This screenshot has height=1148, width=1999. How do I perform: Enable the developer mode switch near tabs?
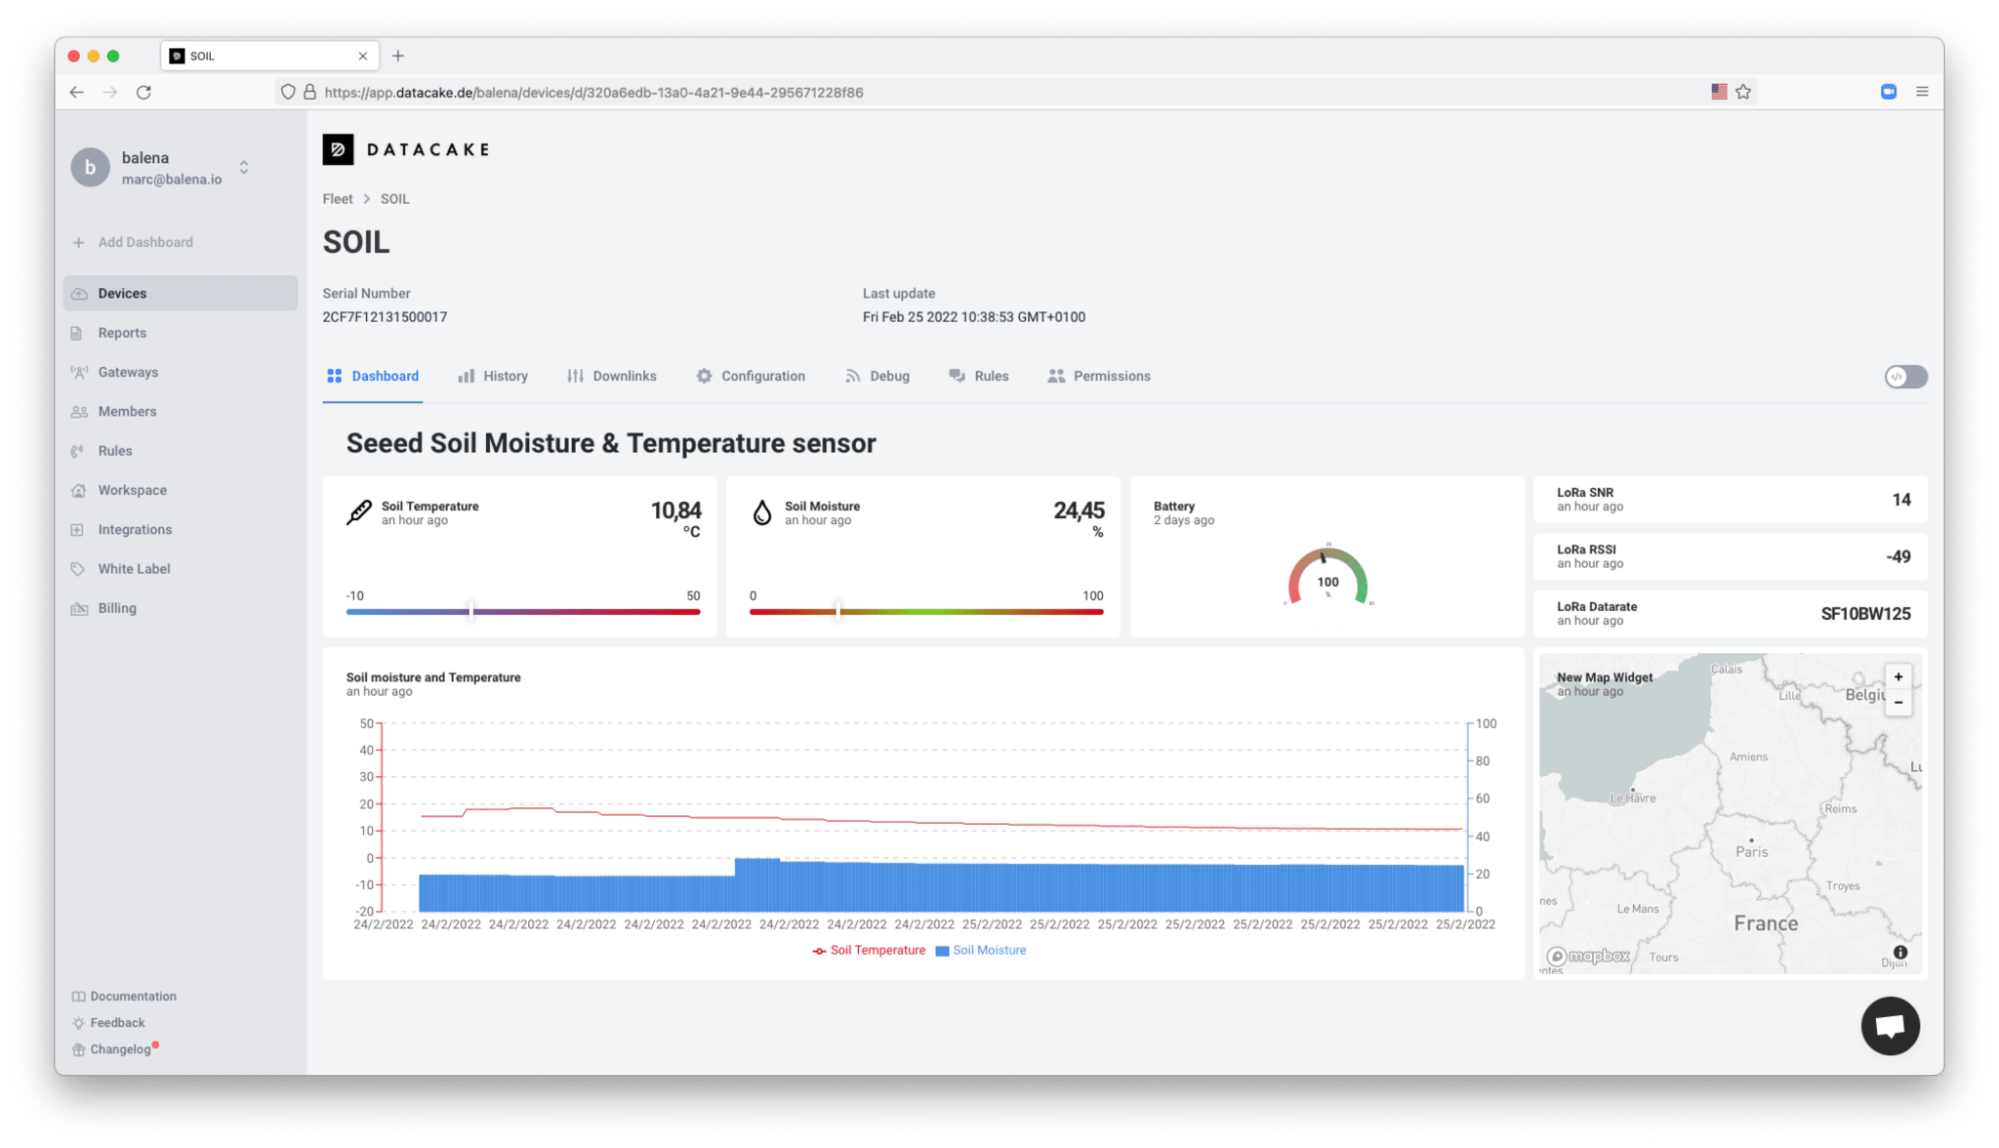[x=1905, y=376]
